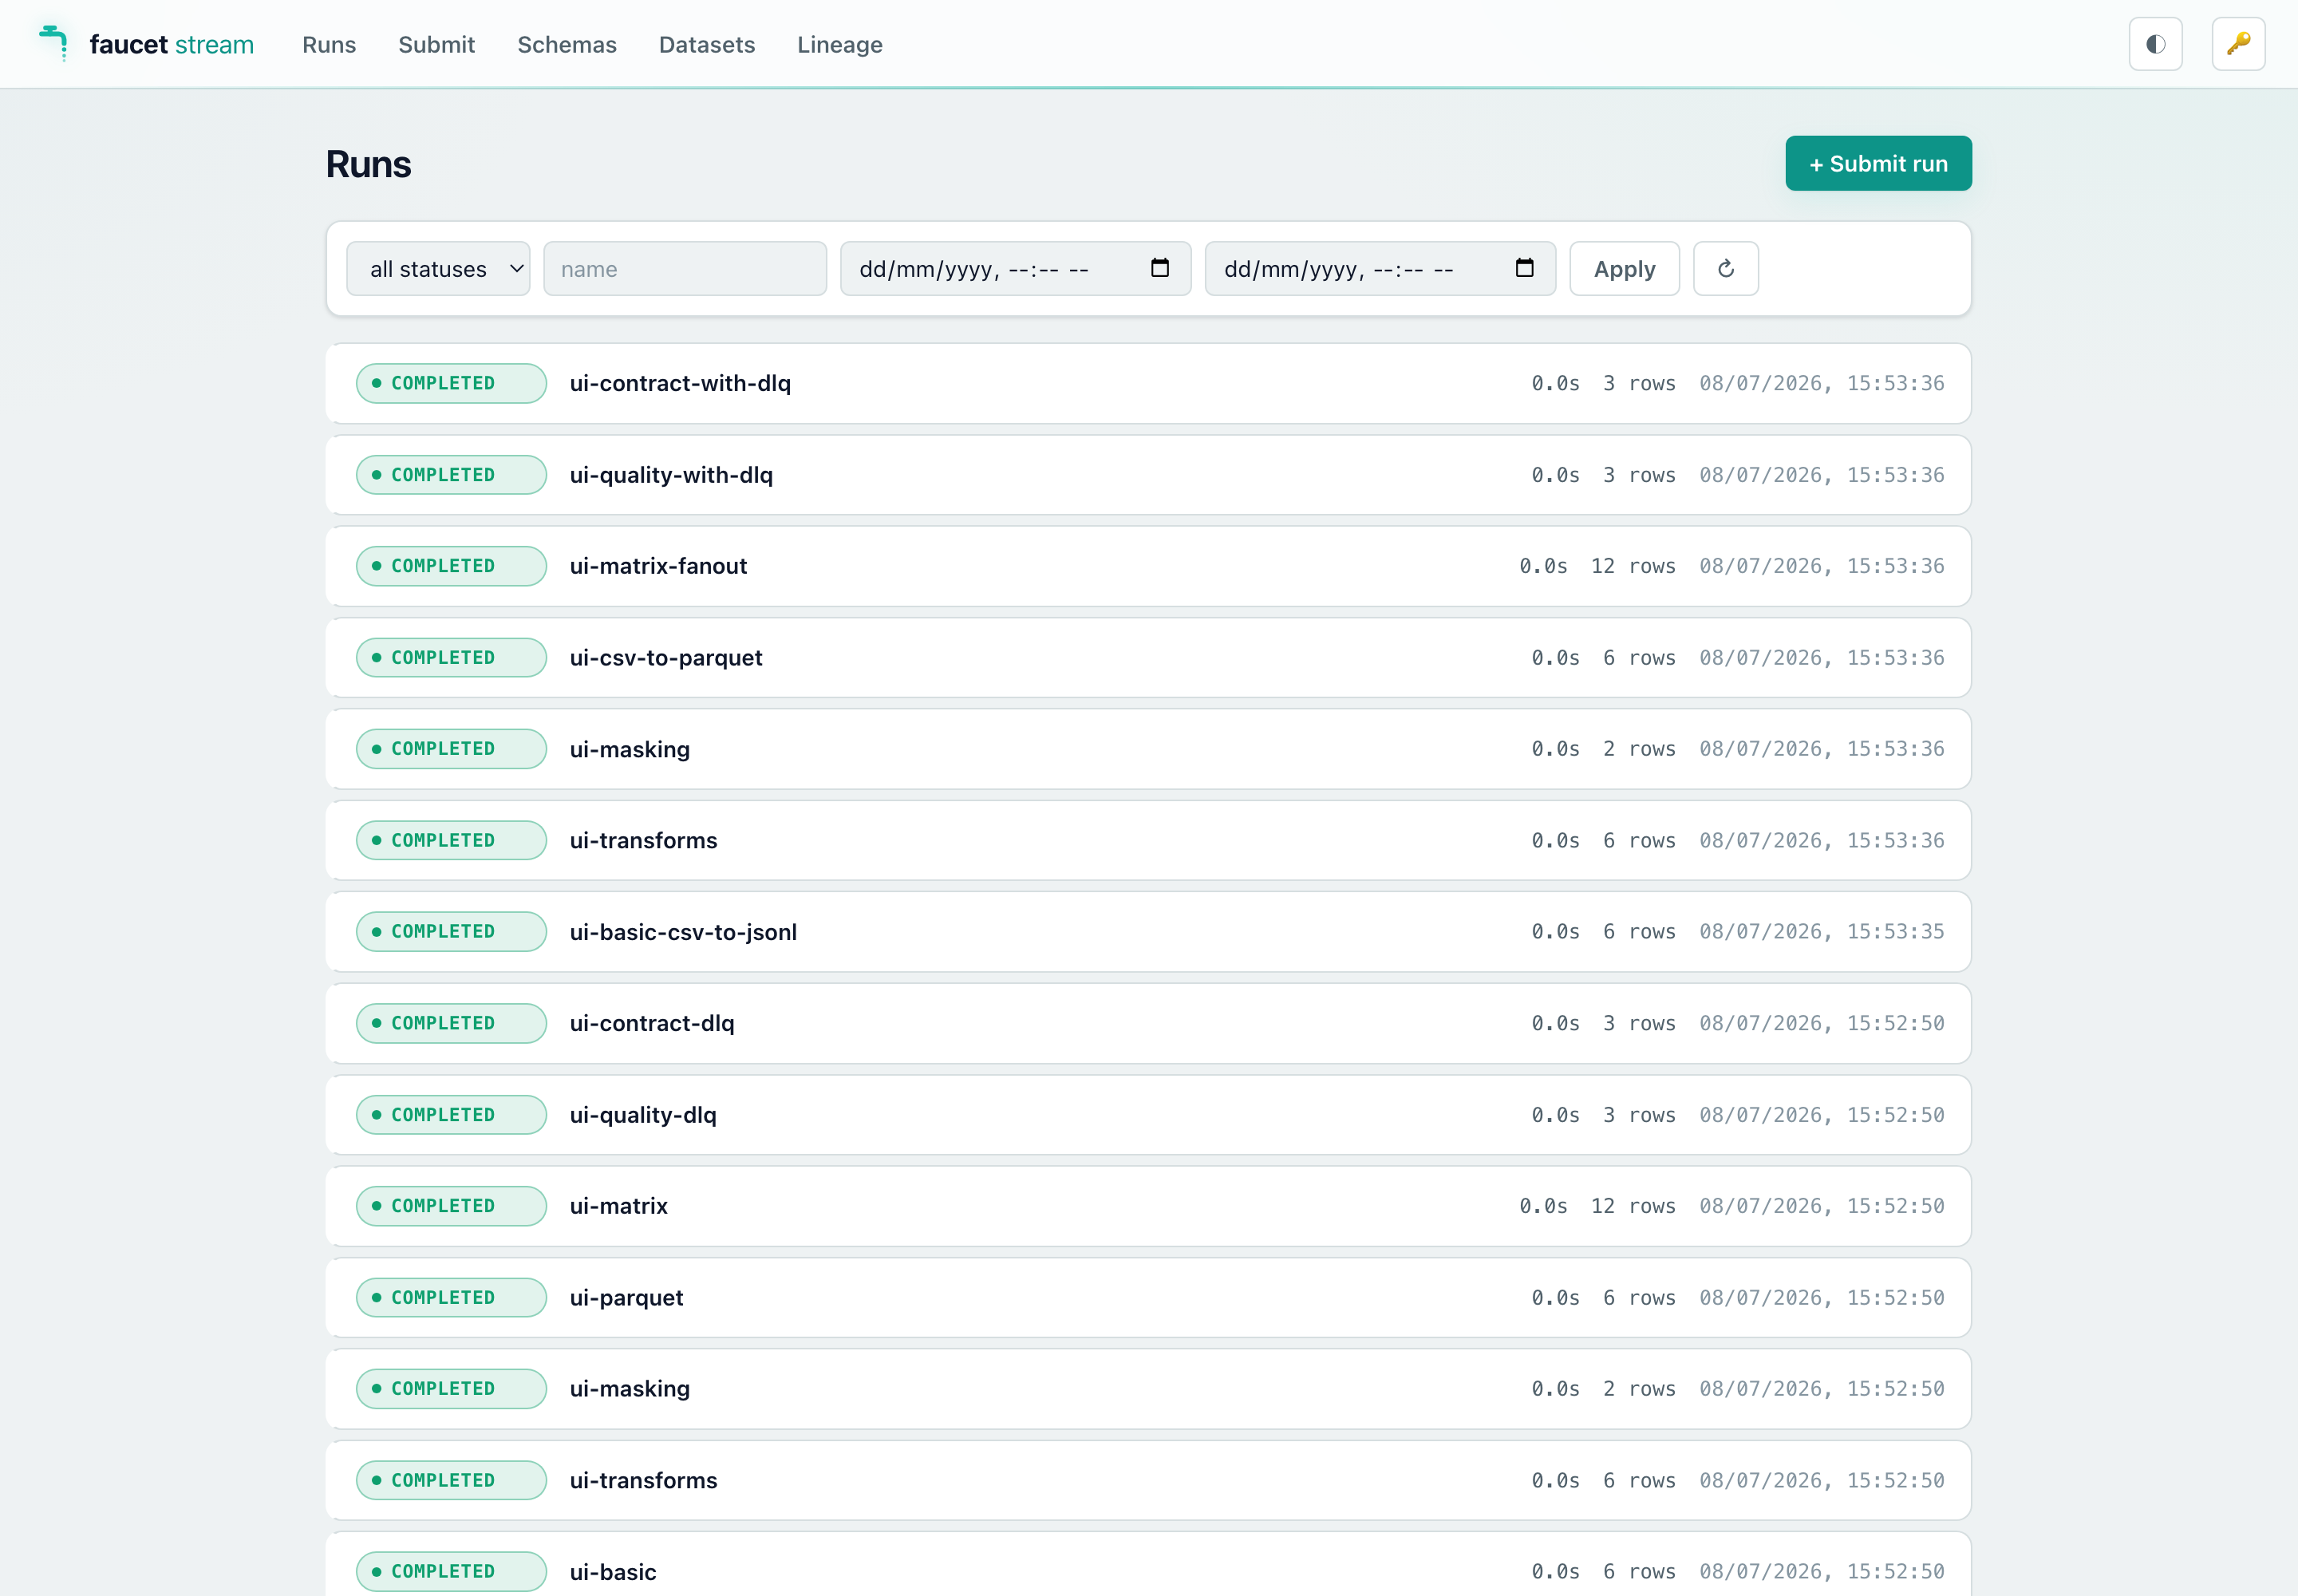This screenshot has height=1596, width=2298.
Task: Click timestamp 15:53:35 on ui-basic-csv-to-jsonl row
Action: point(1822,932)
